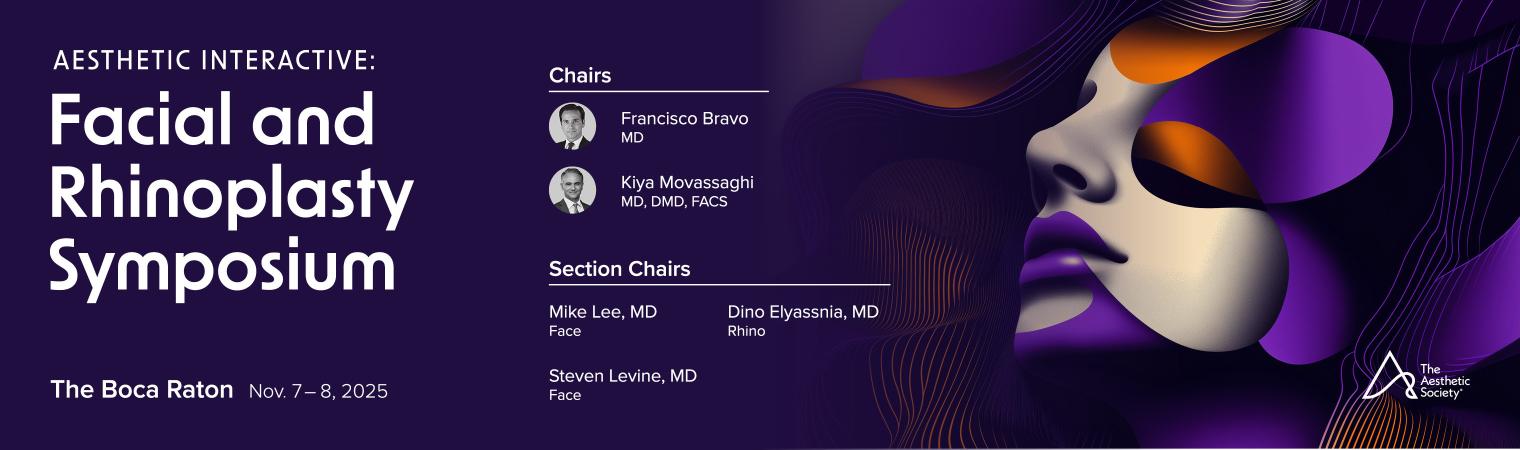Click the Section Chairs heading
This screenshot has height=450, width=1520.
point(619,269)
